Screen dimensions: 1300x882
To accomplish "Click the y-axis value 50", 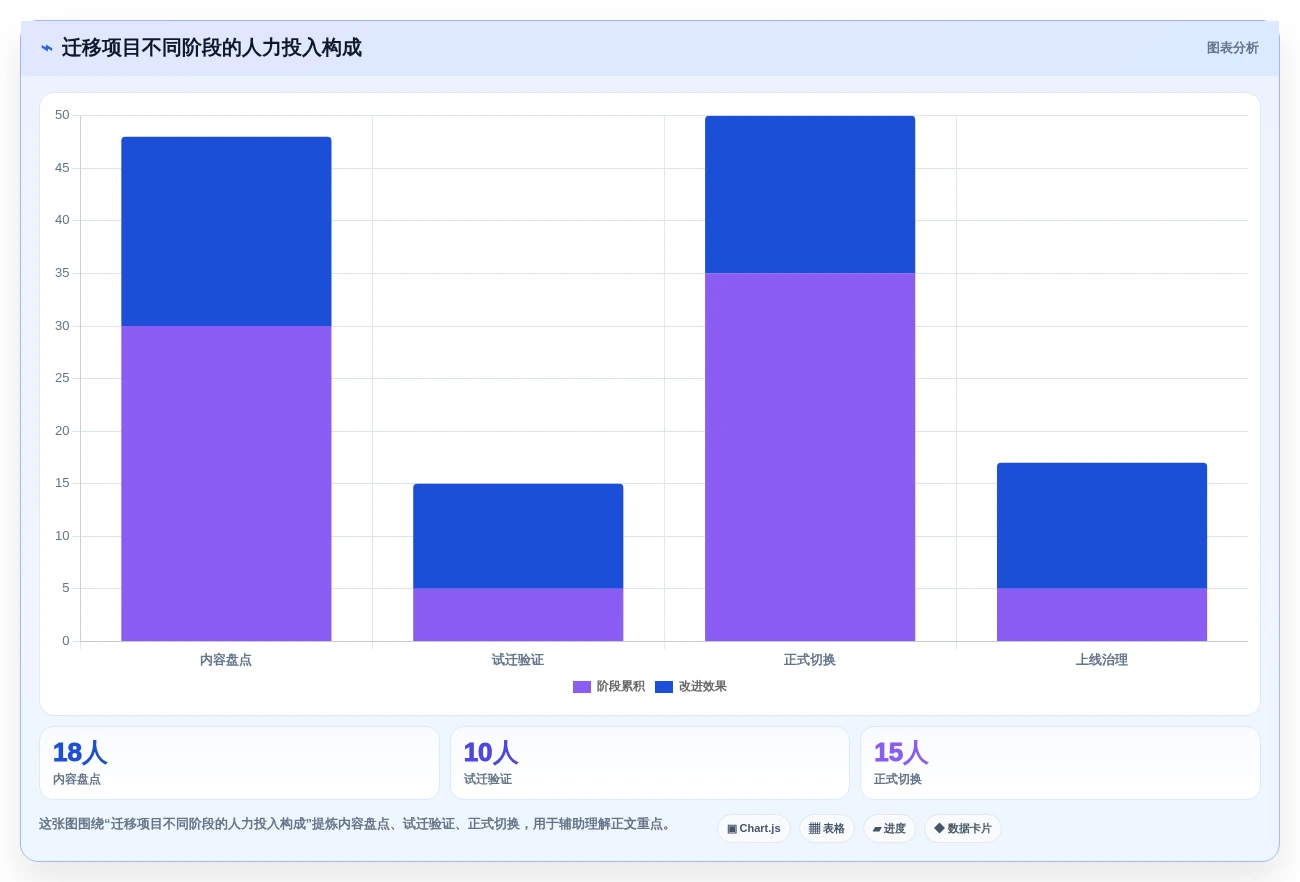I will pos(62,115).
